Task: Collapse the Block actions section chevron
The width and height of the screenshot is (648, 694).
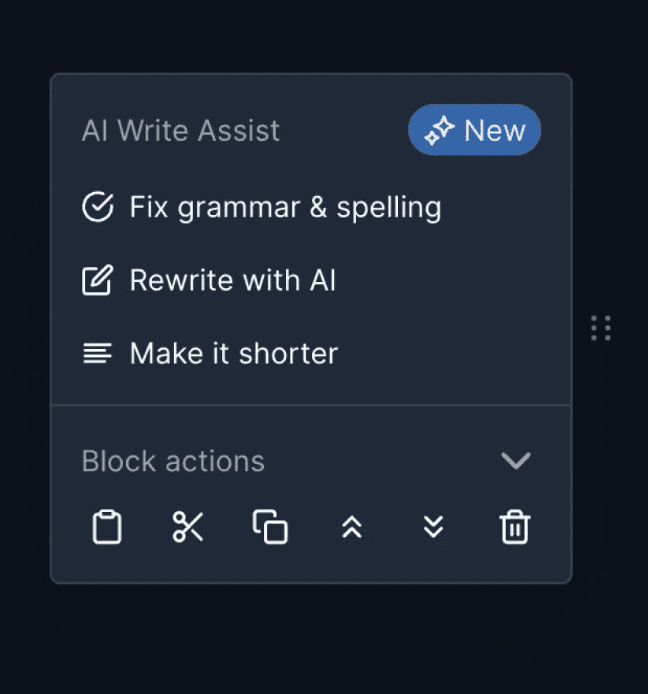Action: (x=516, y=461)
